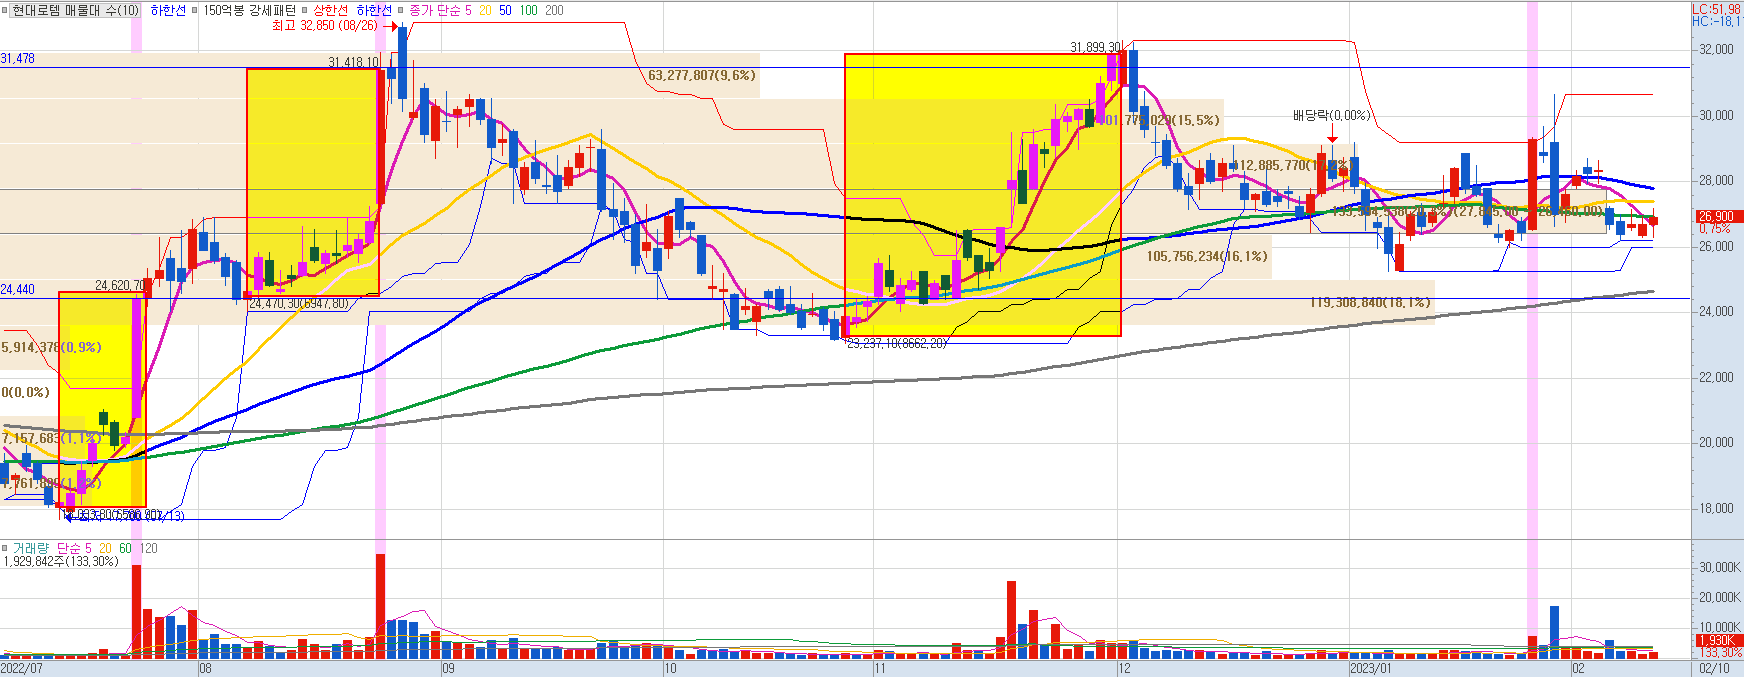This screenshot has width=1744, height=677.
Task: Click the 24,440 level label on left
Action: click(x=18, y=289)
